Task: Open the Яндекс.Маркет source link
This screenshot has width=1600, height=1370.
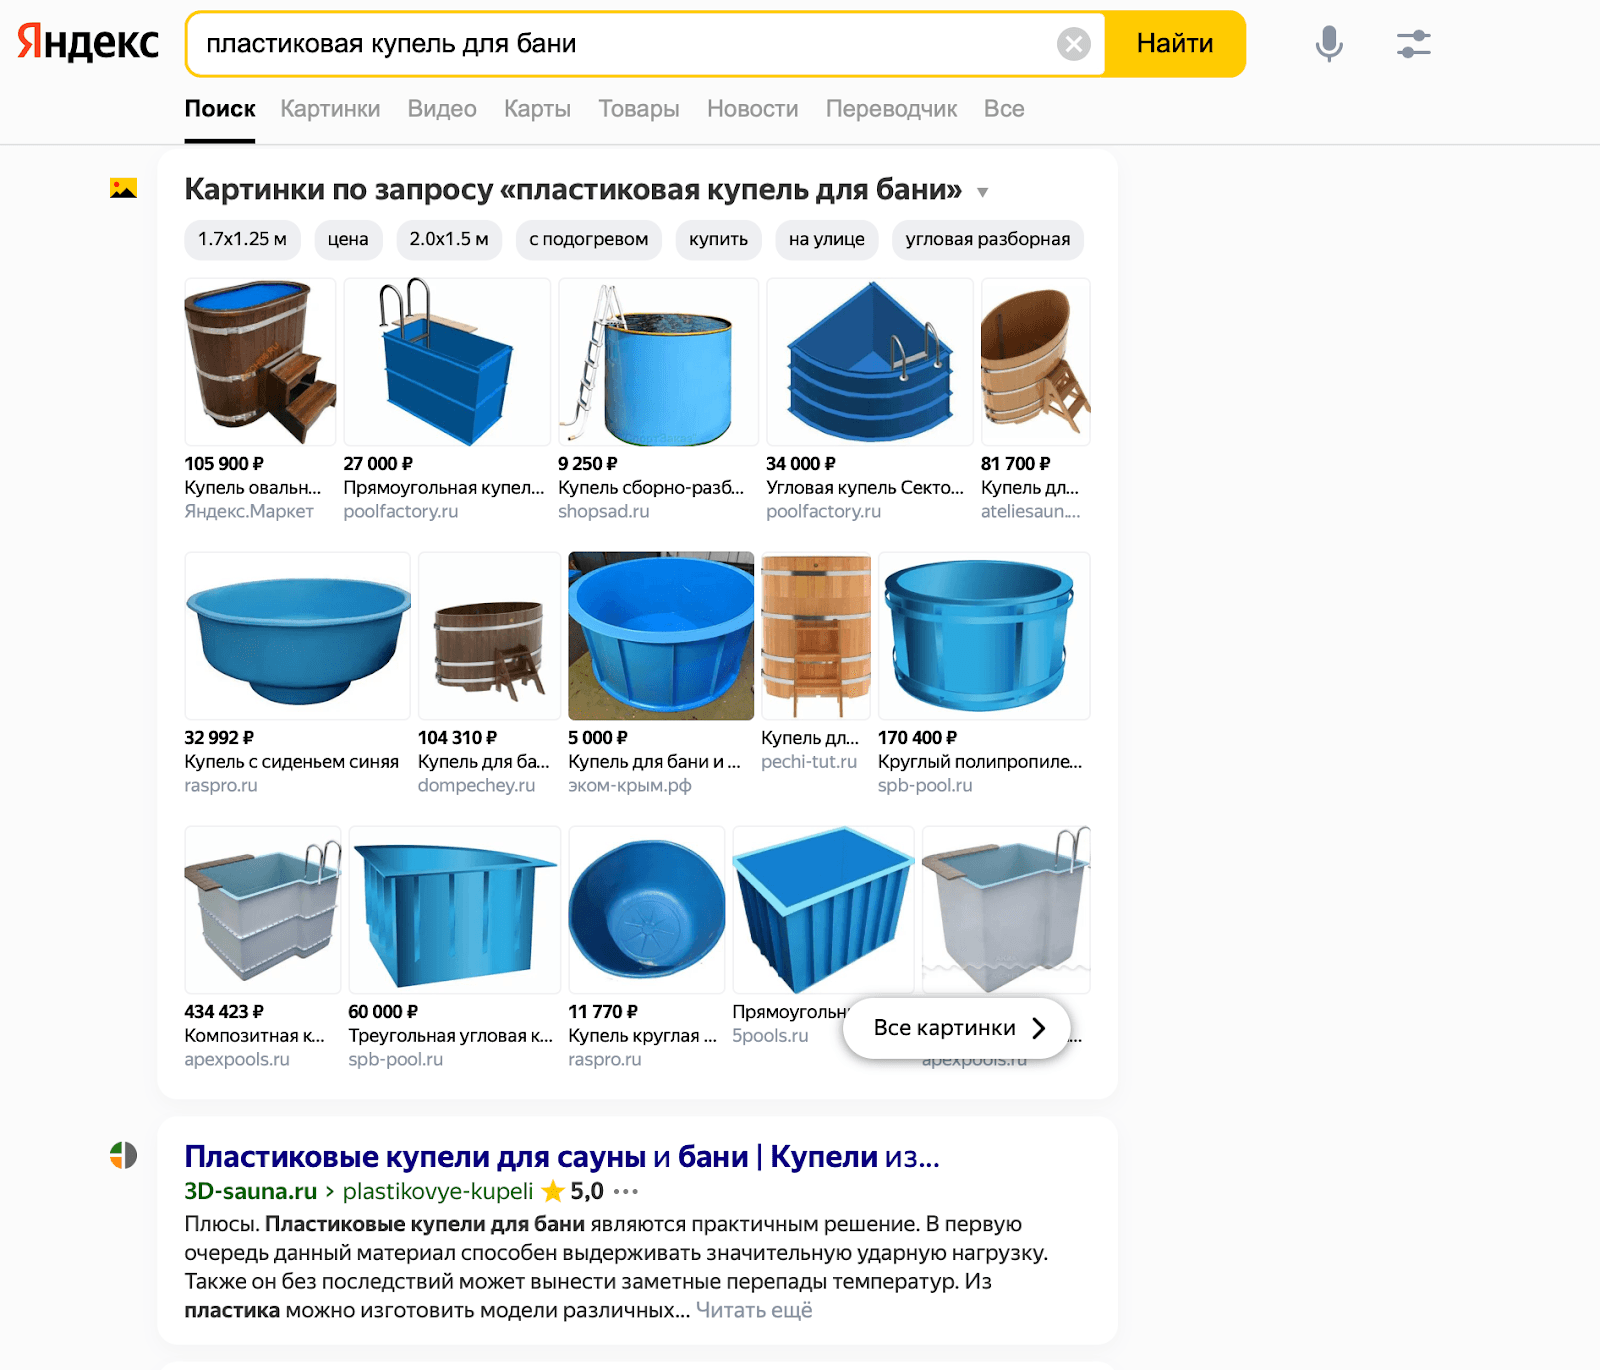Action: coord(249,512)
